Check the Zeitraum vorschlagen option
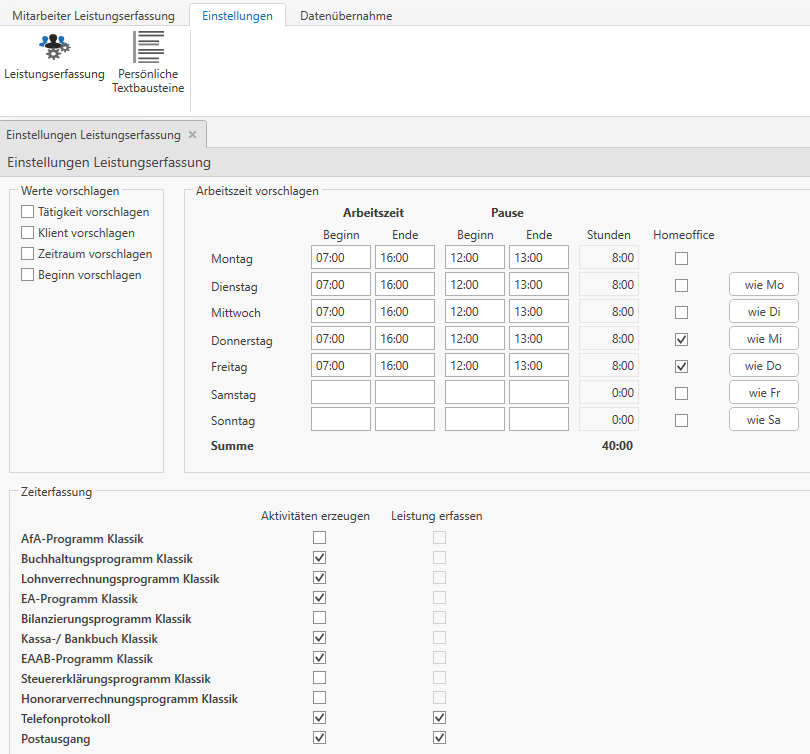810x754 pixels. [x=28, y=254]
